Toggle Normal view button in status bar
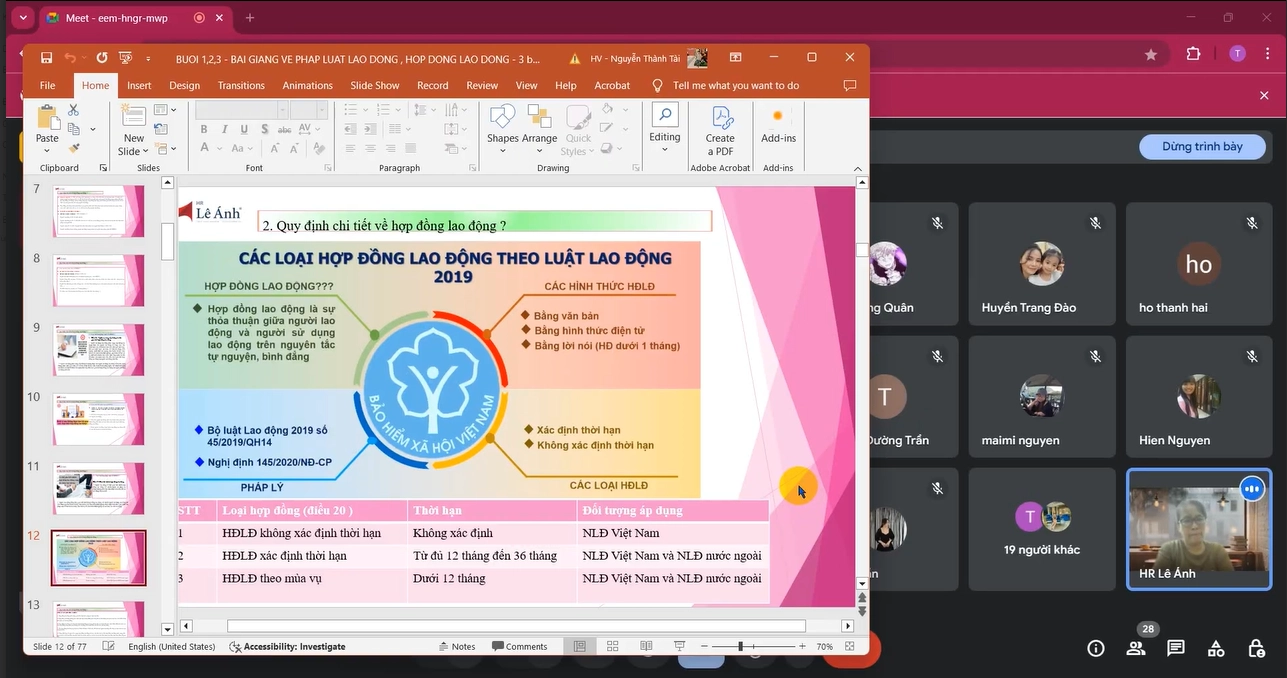 point(579,647)
